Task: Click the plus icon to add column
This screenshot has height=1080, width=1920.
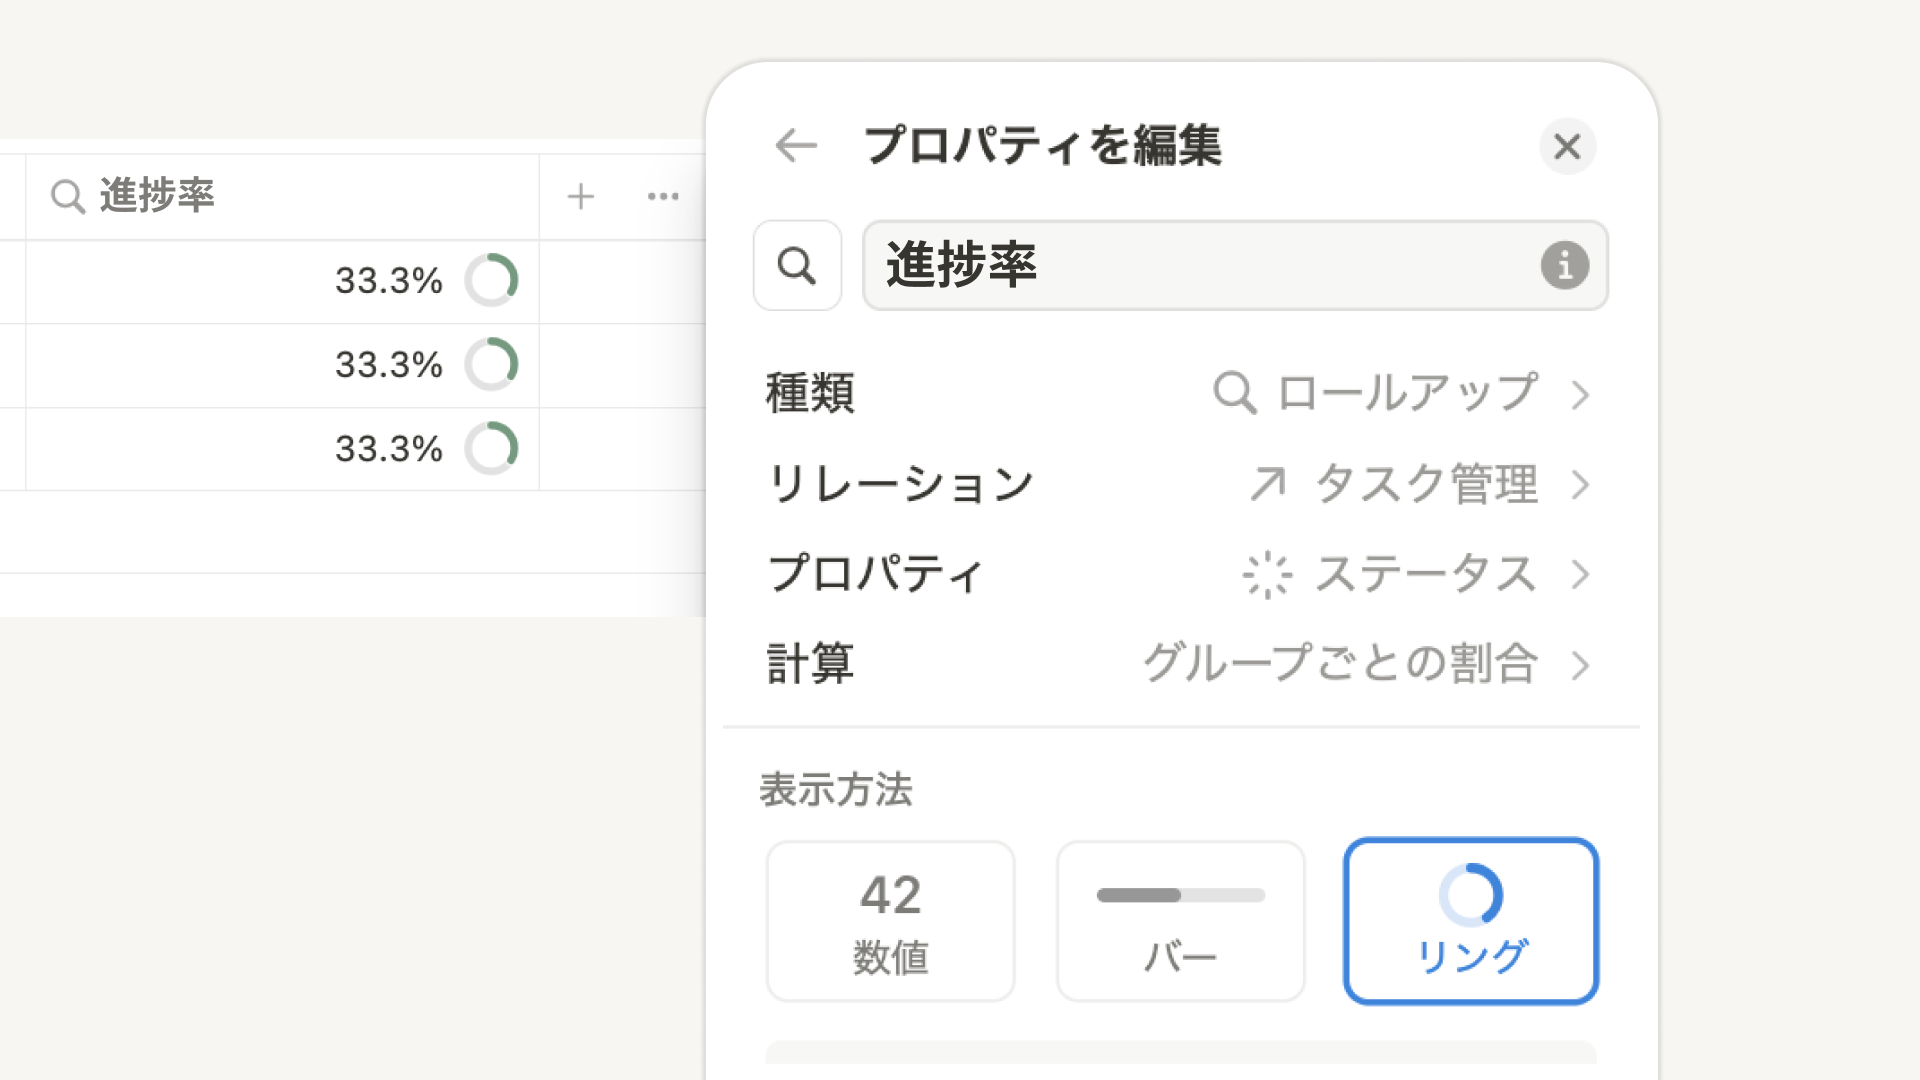Action: tap(580, 196)
